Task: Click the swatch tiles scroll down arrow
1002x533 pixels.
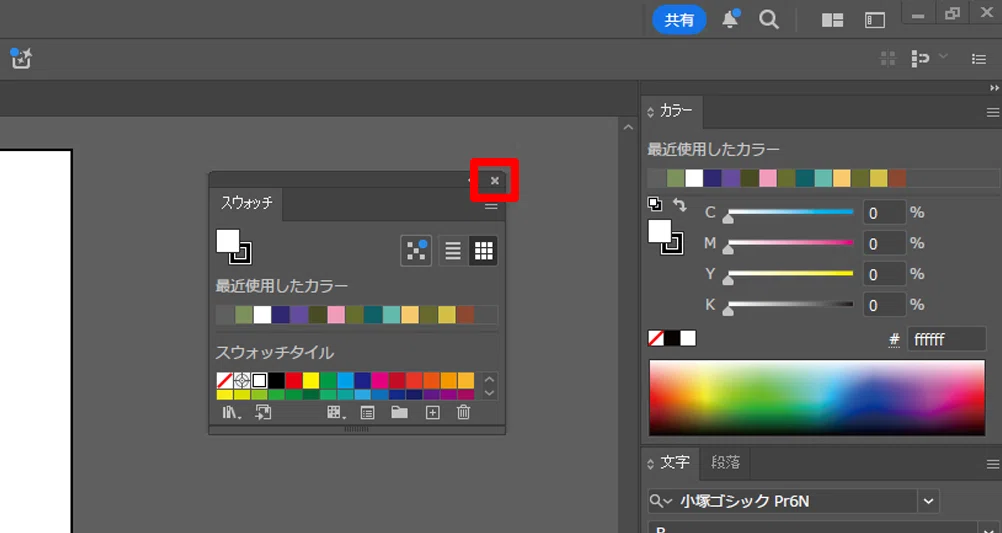Action: 489,393
